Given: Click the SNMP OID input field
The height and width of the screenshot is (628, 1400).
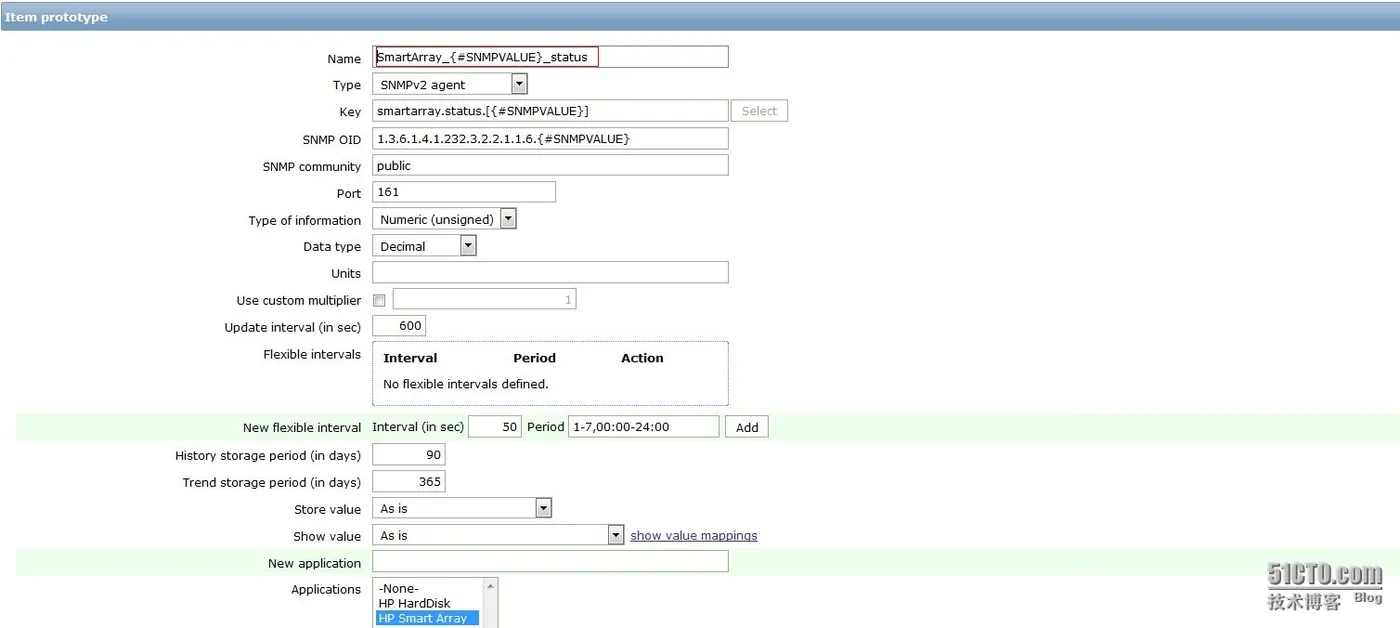Looking at the screenshot, I should [x=550, y=138].
